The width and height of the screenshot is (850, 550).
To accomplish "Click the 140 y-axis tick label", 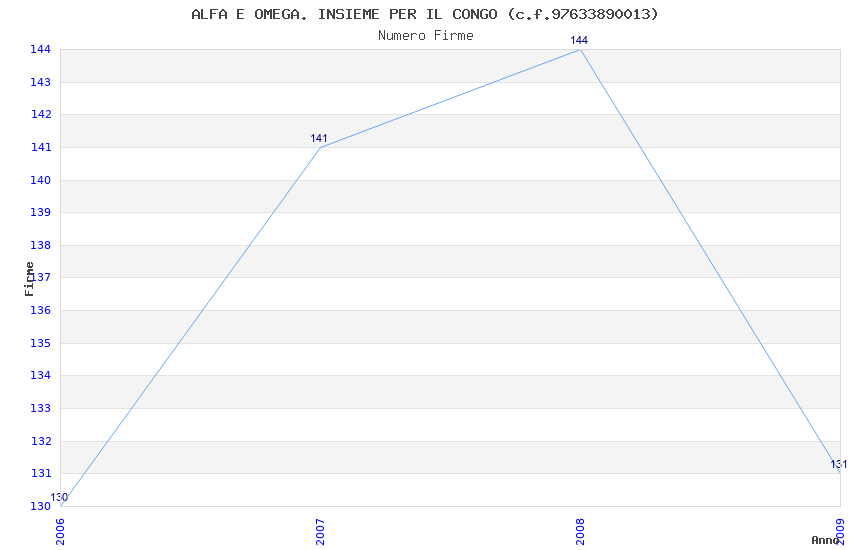I will coord(40,180).
